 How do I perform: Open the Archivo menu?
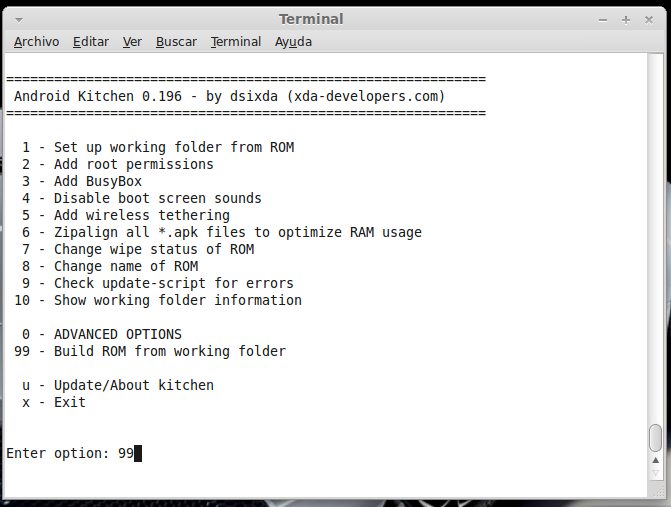point(36,42)
